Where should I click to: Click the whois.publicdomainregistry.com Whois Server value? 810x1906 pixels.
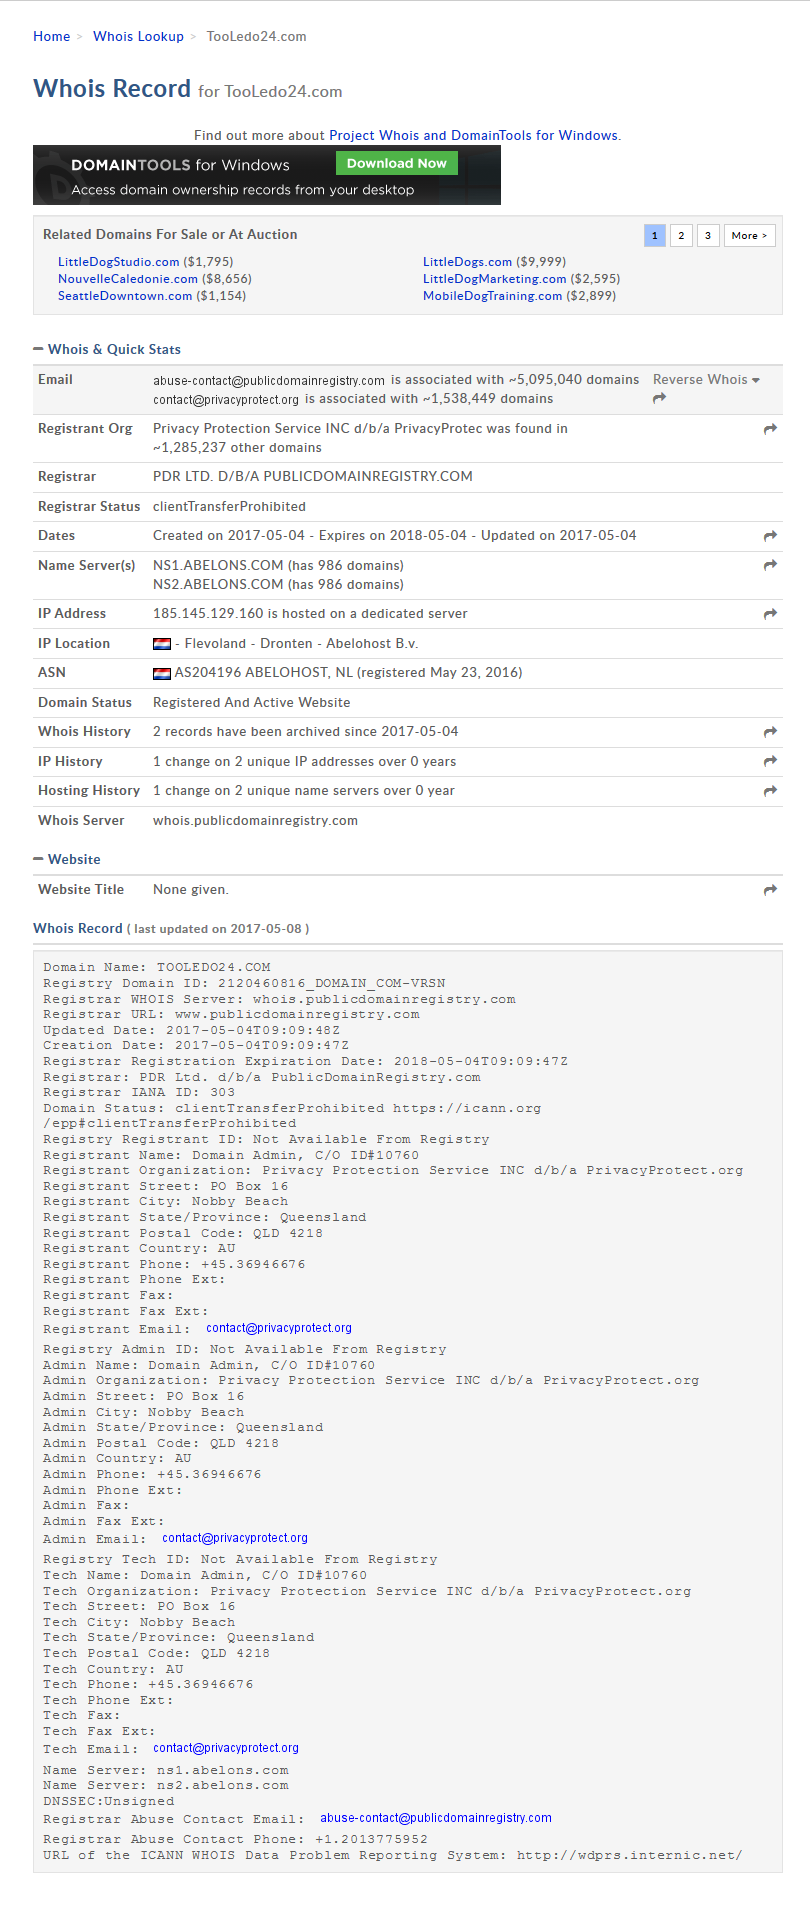(x=255, y=821)
